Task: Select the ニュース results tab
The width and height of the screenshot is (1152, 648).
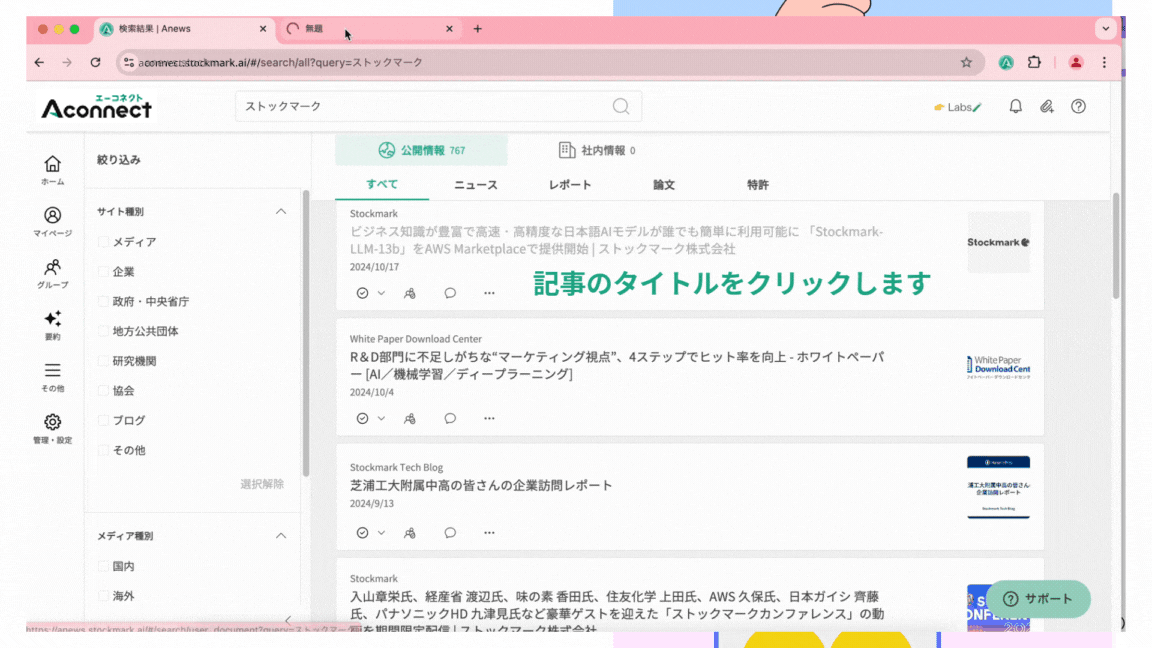Action: coord(476,185)
